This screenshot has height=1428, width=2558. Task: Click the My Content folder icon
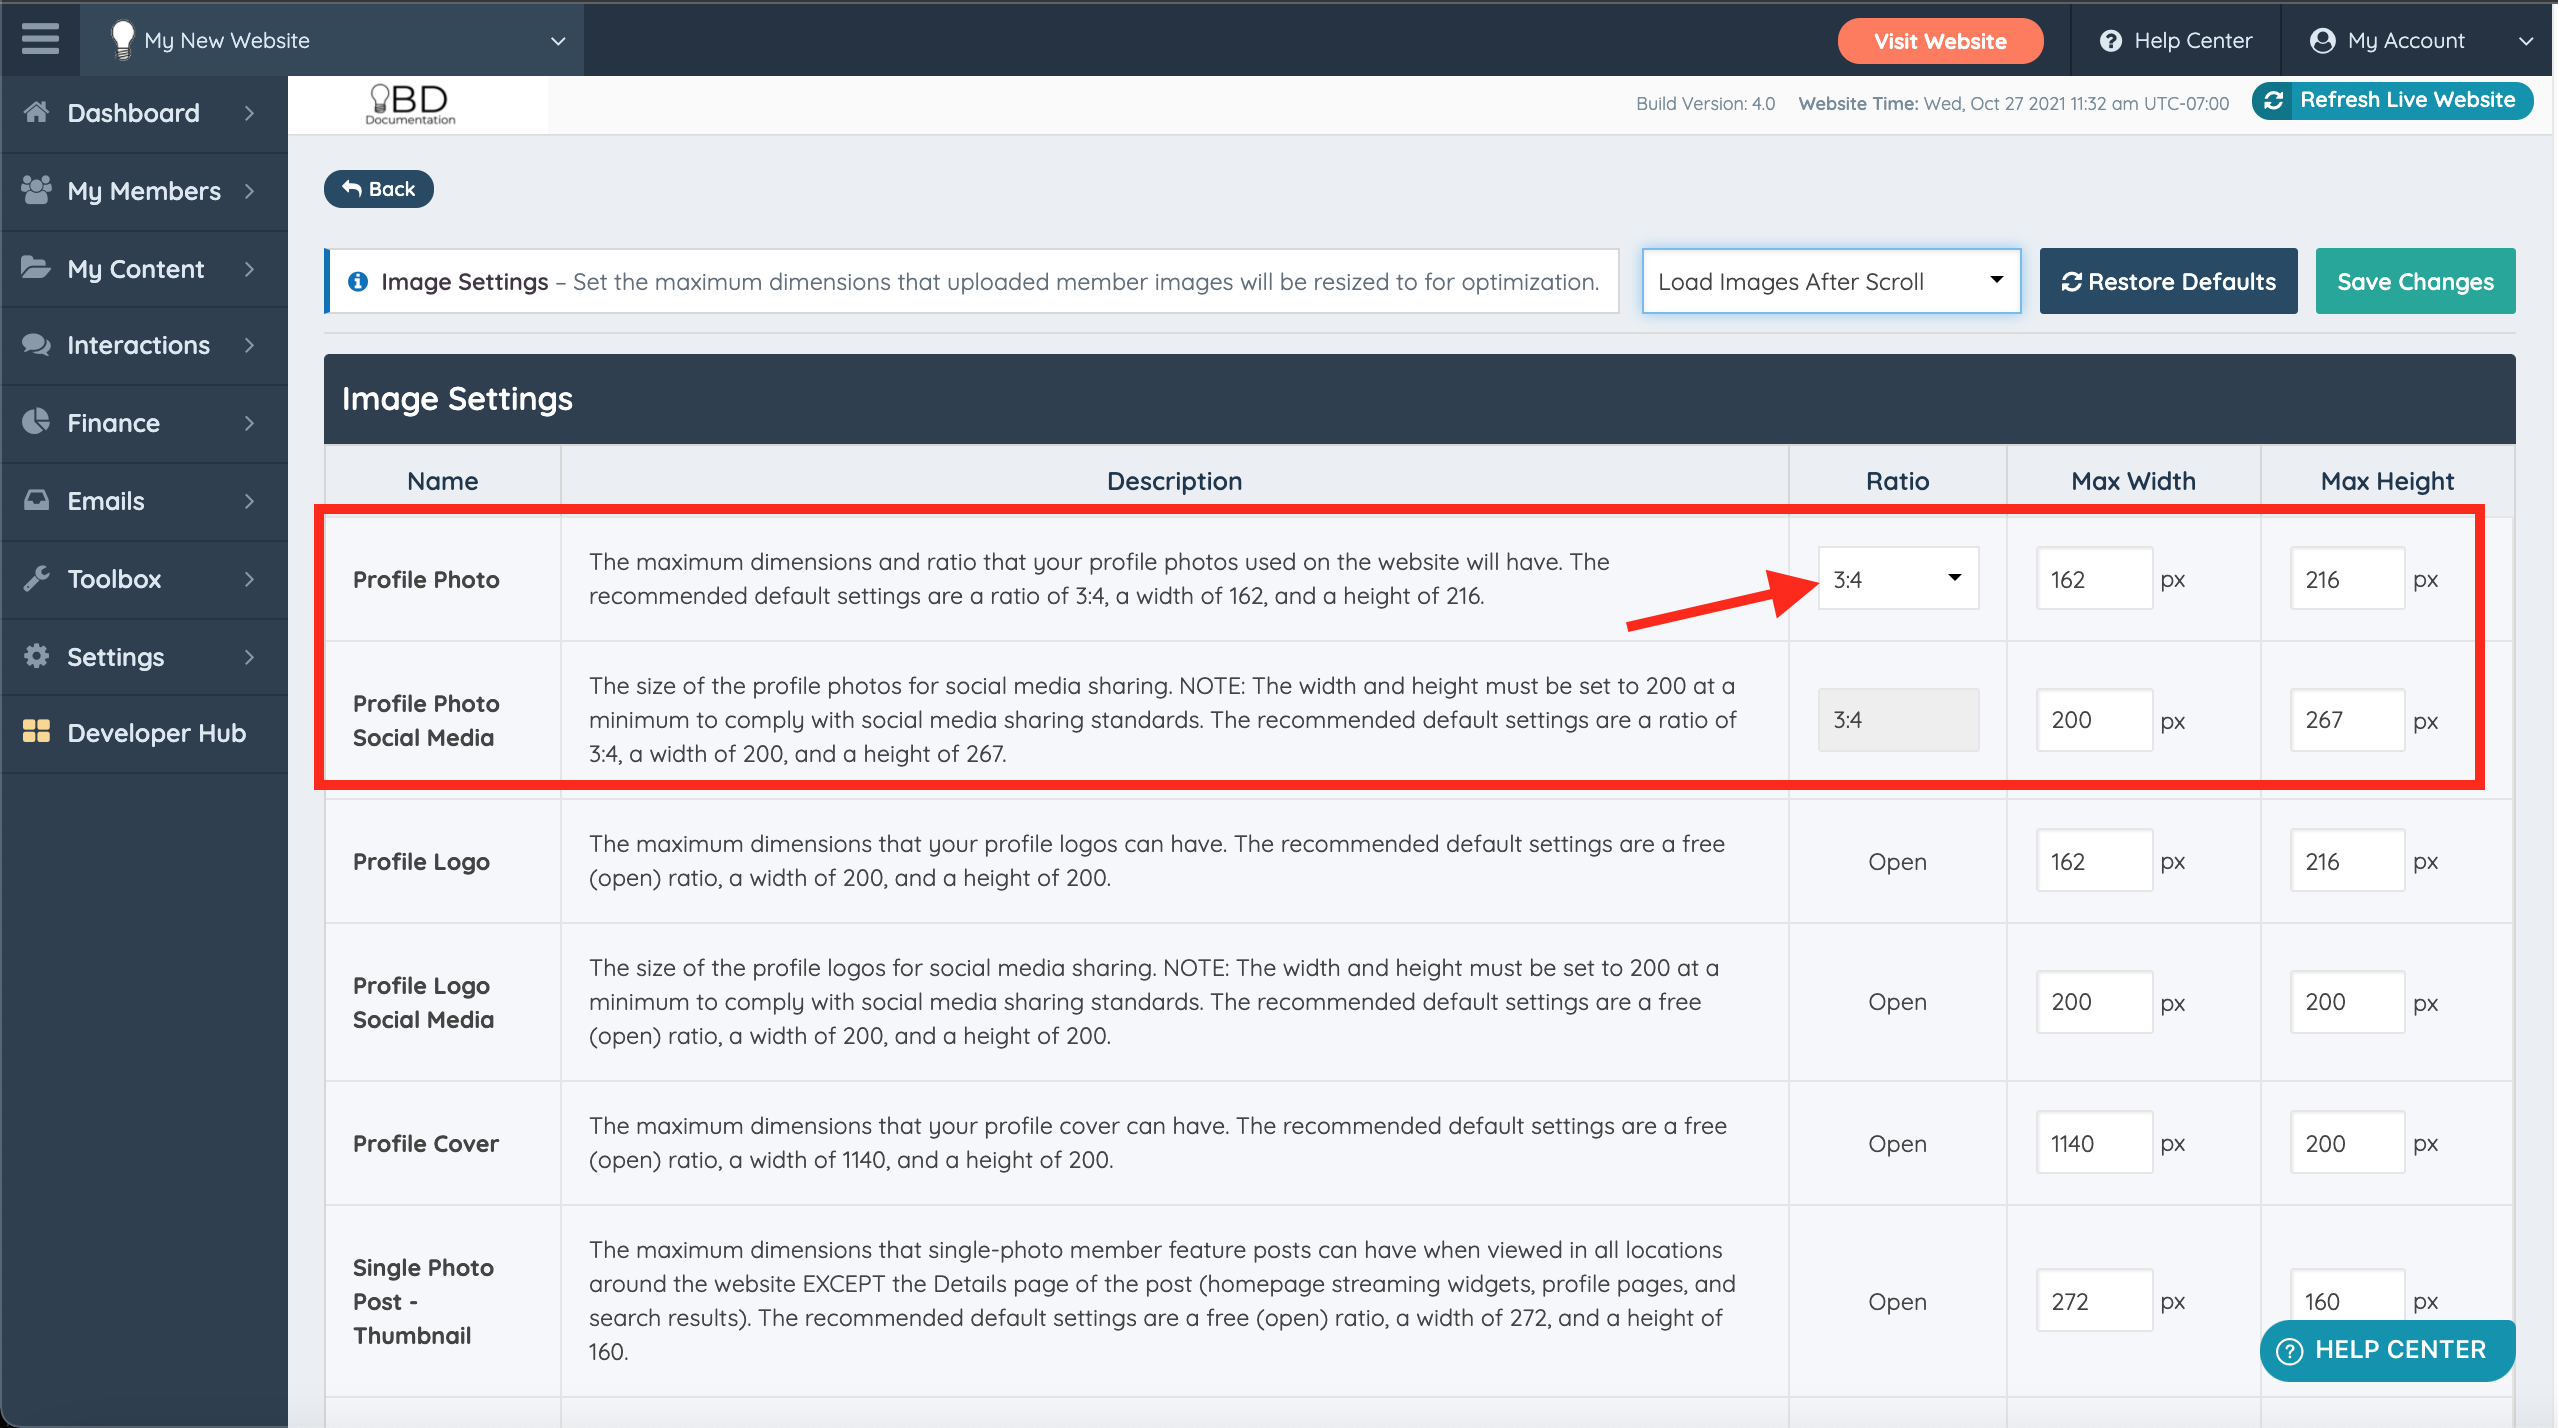click(37, 268)
